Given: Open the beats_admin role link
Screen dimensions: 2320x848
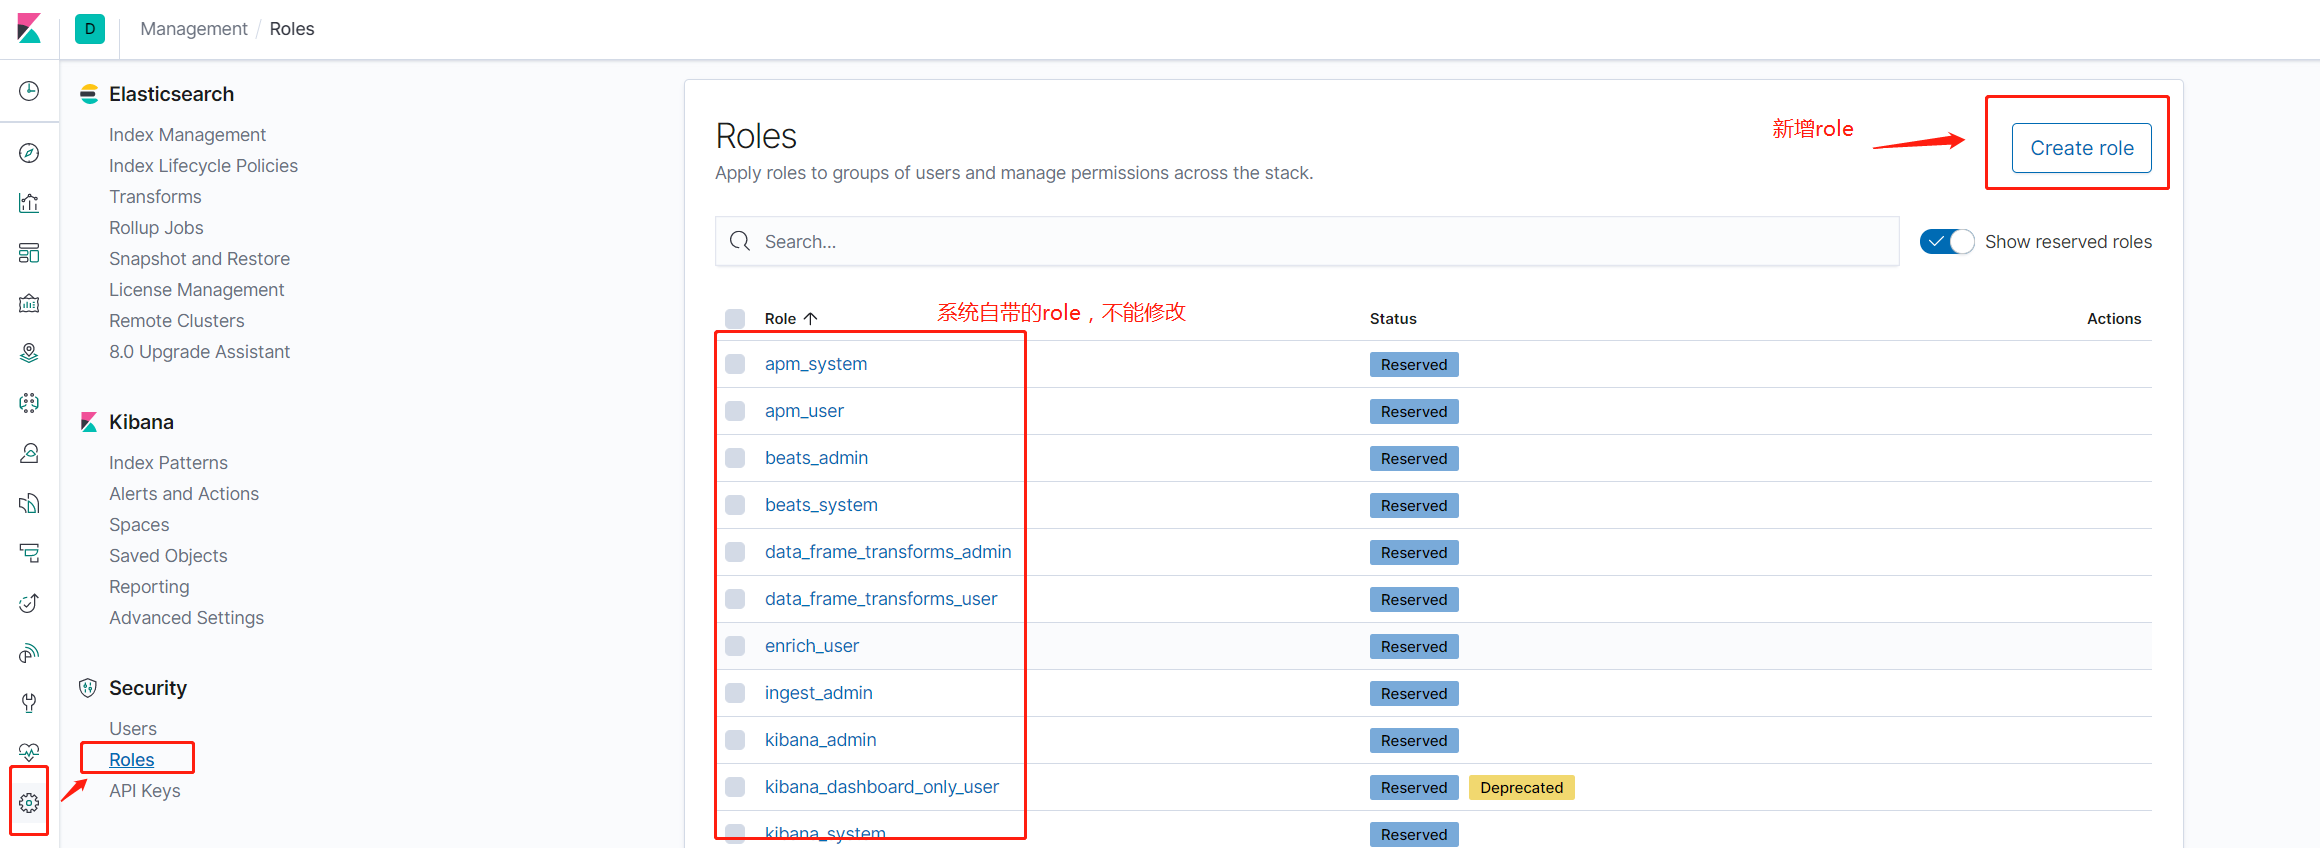Looking at the screenshot, I should (x=816, y=458).
